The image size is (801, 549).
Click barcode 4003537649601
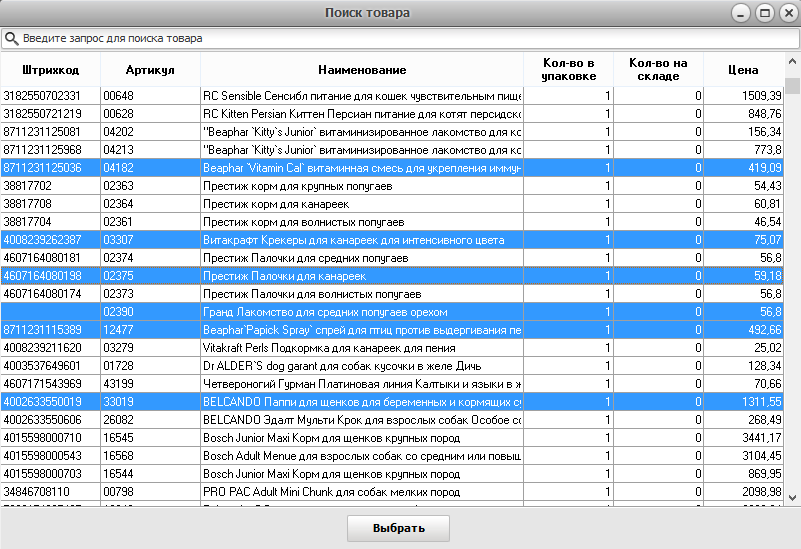[42, 366]
